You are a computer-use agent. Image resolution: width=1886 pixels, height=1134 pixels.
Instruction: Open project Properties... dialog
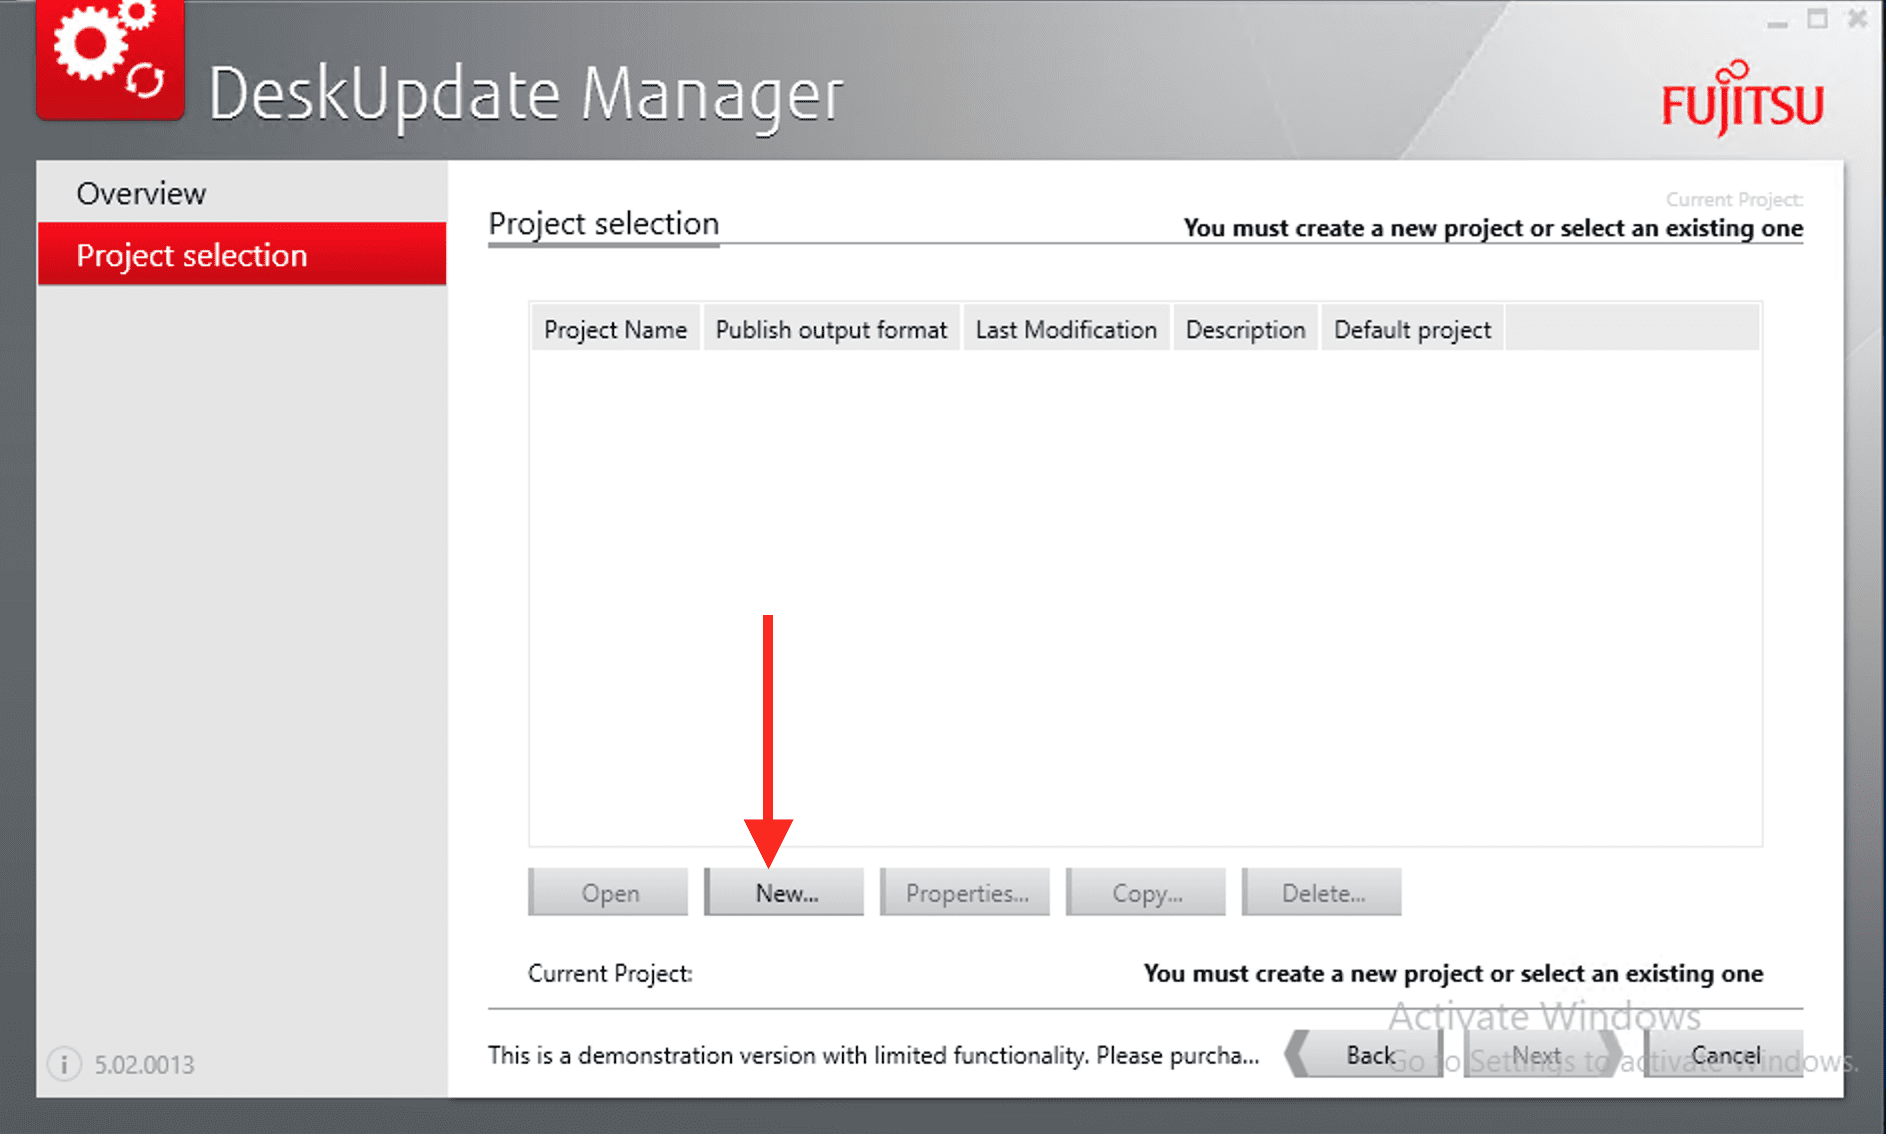[x=965, y=893]
